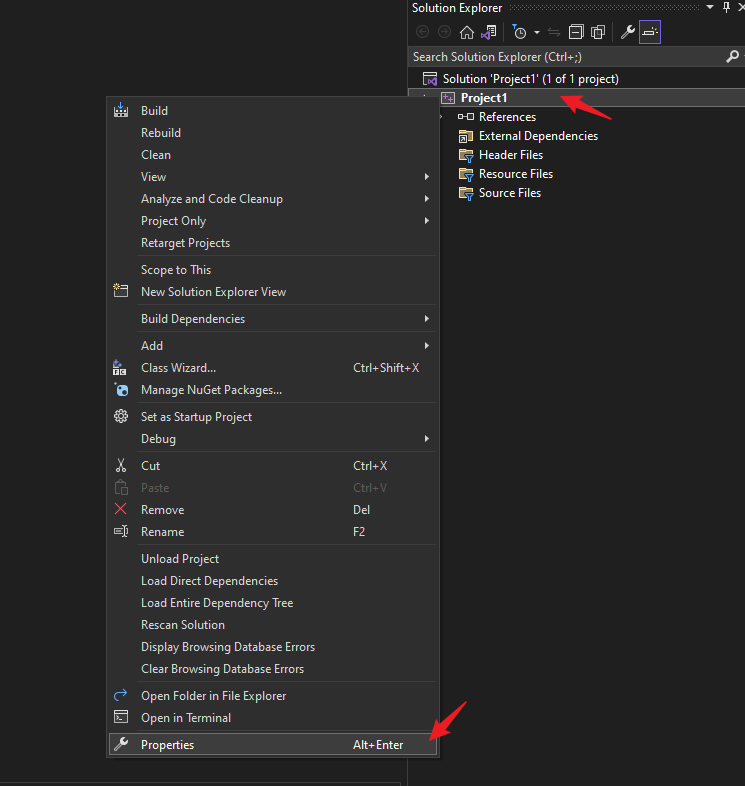Click the Show All Files icon
This screenshot has width=745, height=786.
[x=598, y=33]
